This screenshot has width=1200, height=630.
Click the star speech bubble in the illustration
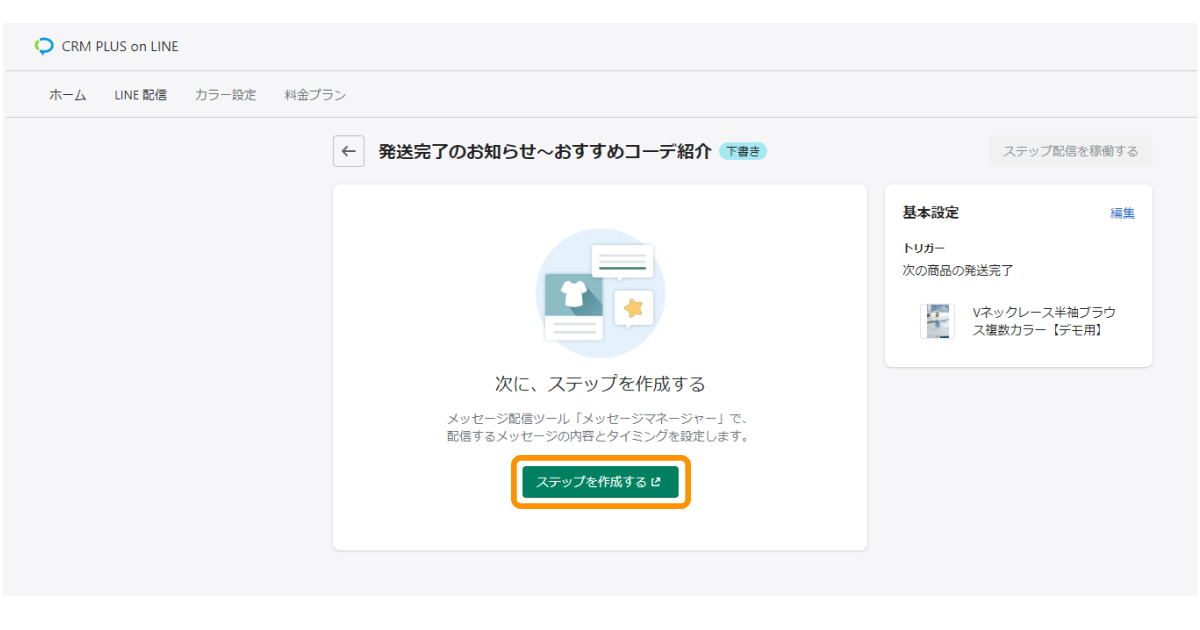pos(632,307)
